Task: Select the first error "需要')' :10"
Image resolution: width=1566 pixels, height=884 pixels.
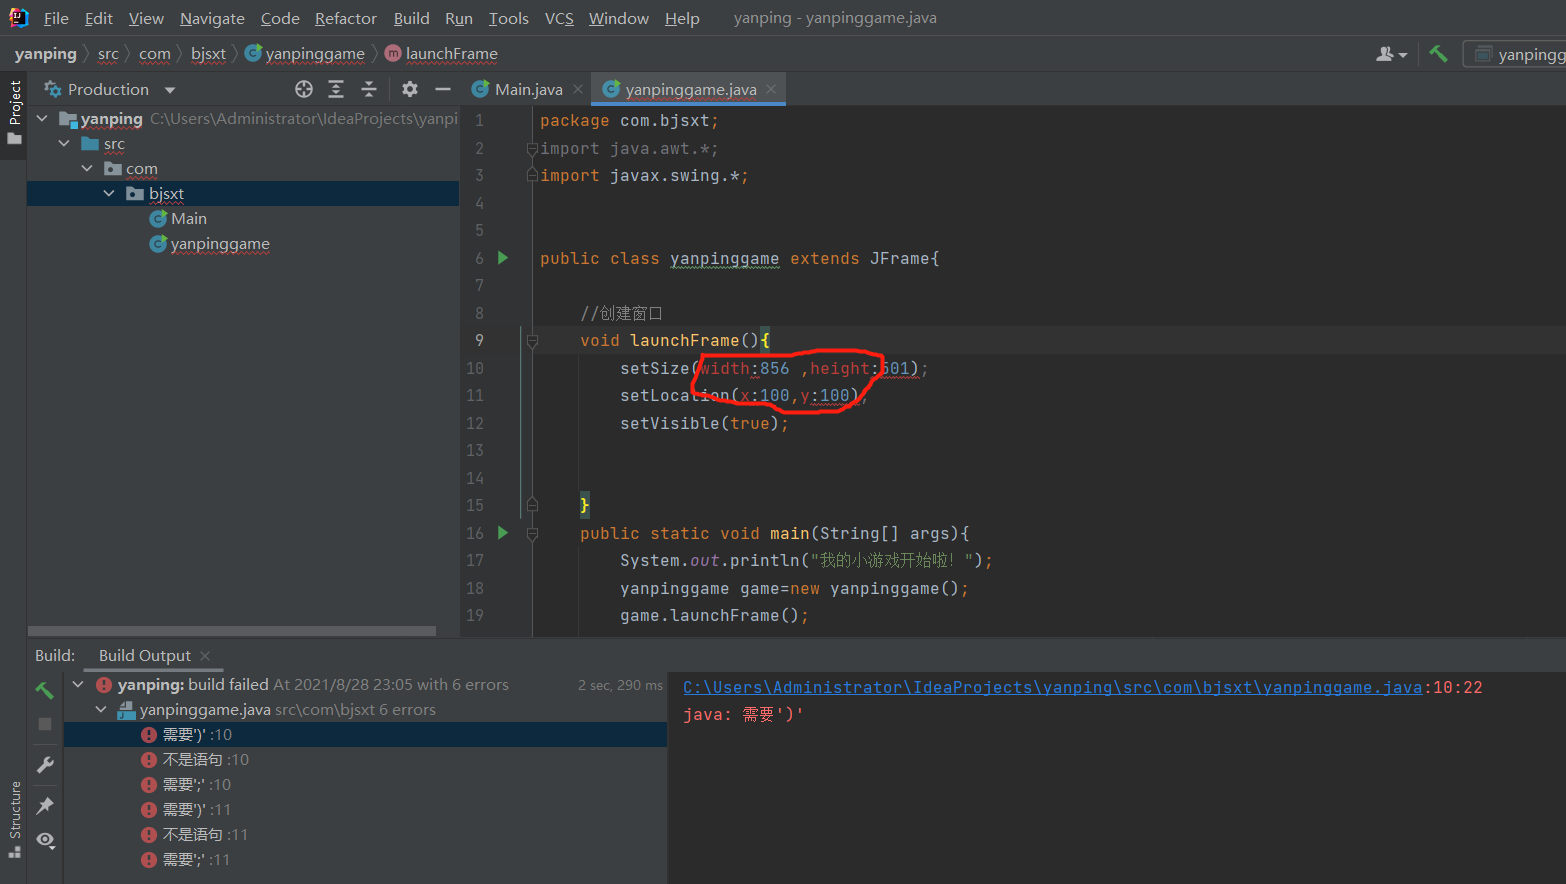Action: coord(365,734)
